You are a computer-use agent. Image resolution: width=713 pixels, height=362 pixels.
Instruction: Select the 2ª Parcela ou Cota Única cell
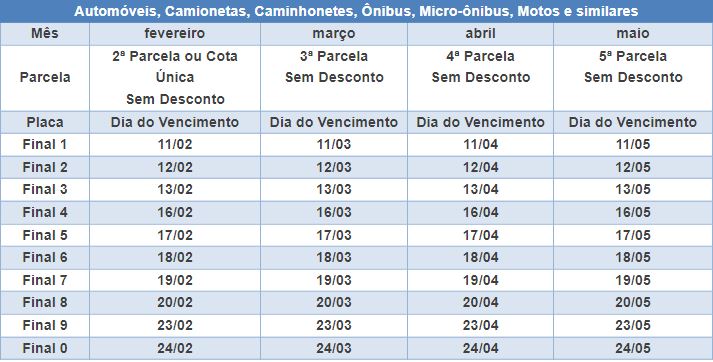tap(175, 78)
